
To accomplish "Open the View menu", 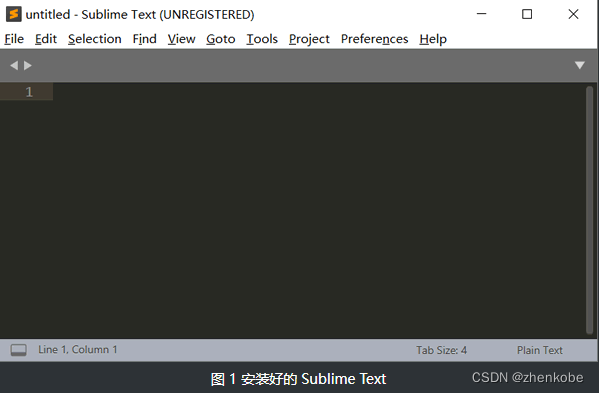I will pos(181,39).
